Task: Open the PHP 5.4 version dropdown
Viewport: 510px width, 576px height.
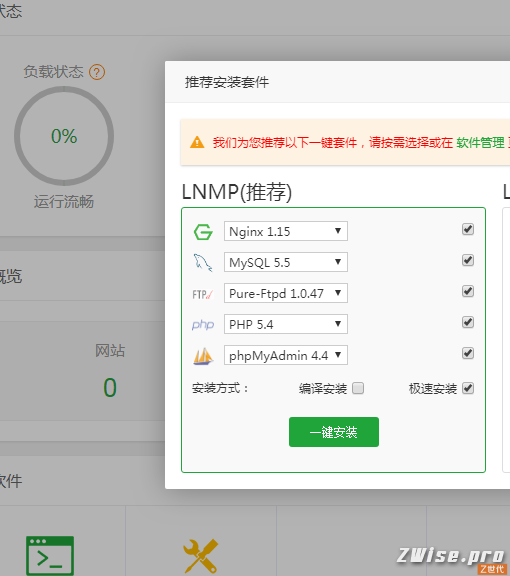Action: [x=286, y=324]
